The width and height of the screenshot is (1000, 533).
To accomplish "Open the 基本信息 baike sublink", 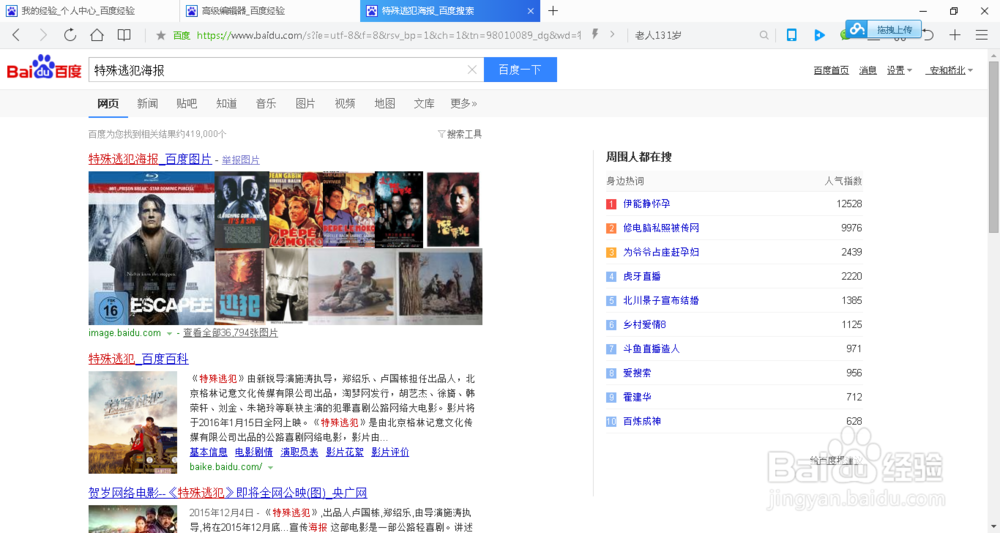I will [x=209, y=452].
